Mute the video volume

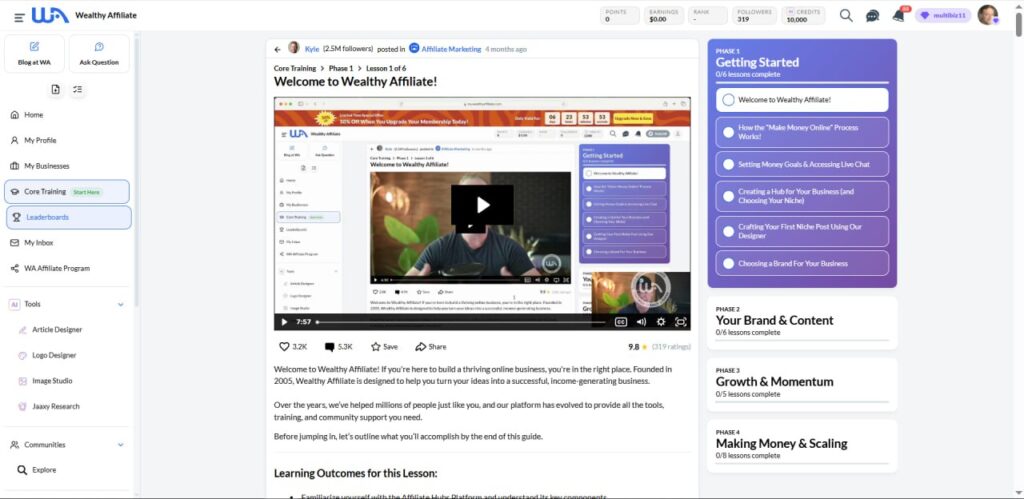(641, 322)
